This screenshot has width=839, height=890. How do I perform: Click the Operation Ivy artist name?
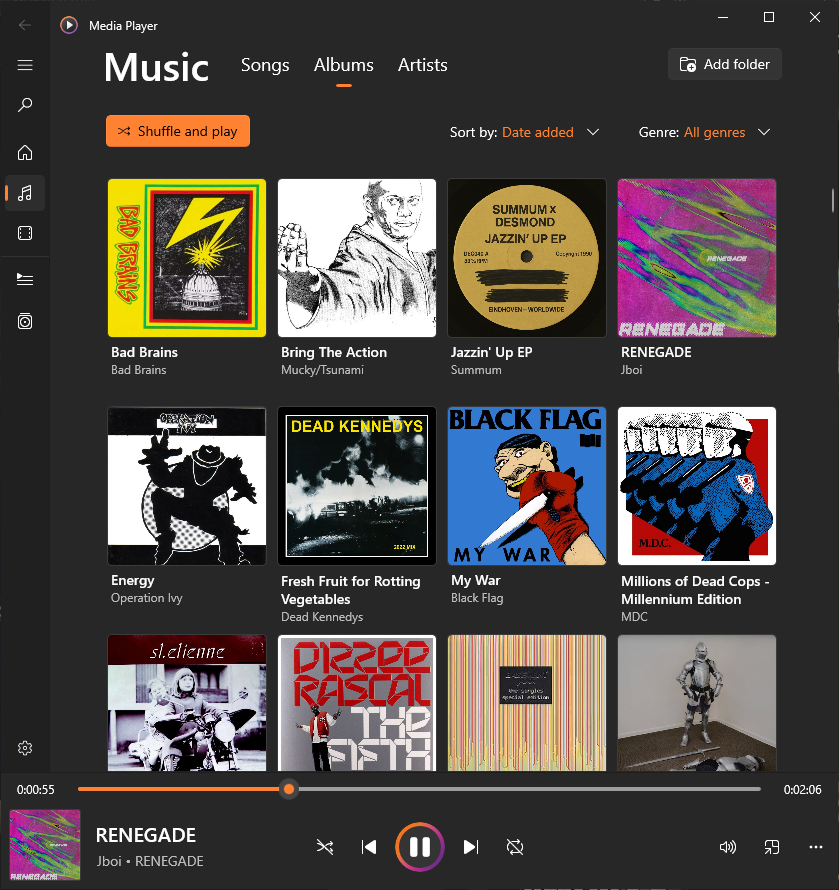pyautogui.click(x=146, y=598)
